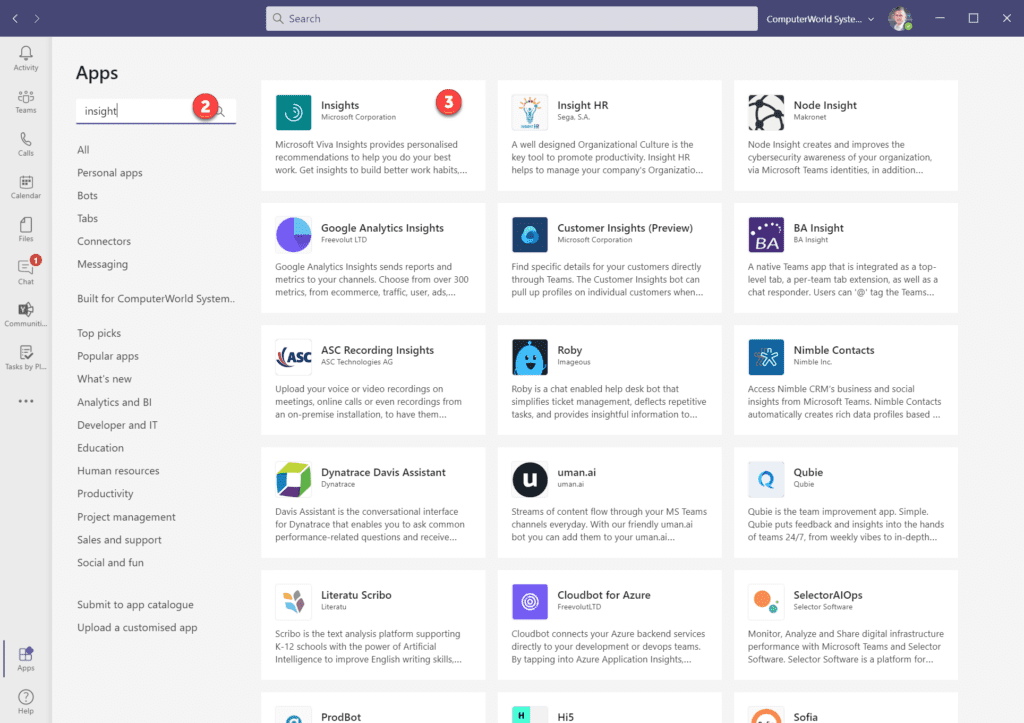The height and width of the screenshot is (723, 1024).
Task: Open the Google Analytics Insights title
Action: pyautogui.click(x=382, y=228)
